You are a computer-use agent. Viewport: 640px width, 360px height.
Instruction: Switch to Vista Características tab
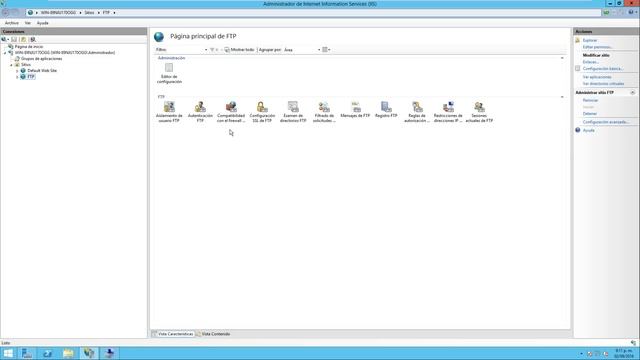pyautogui.click(x=173, y=334)
